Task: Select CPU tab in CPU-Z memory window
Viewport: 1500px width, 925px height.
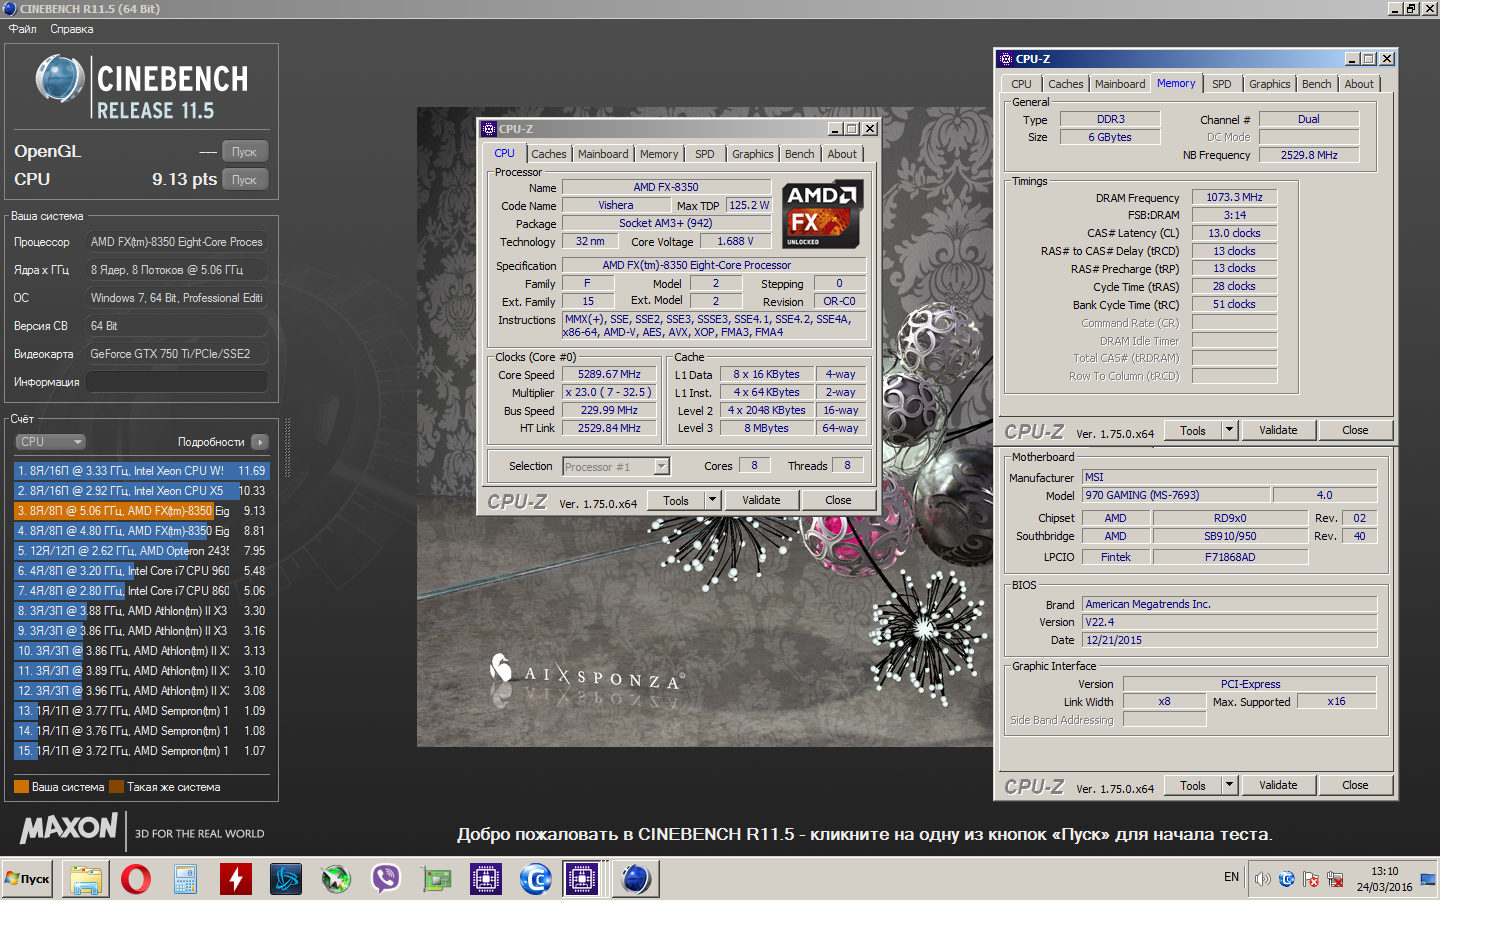Action: 1021,84
